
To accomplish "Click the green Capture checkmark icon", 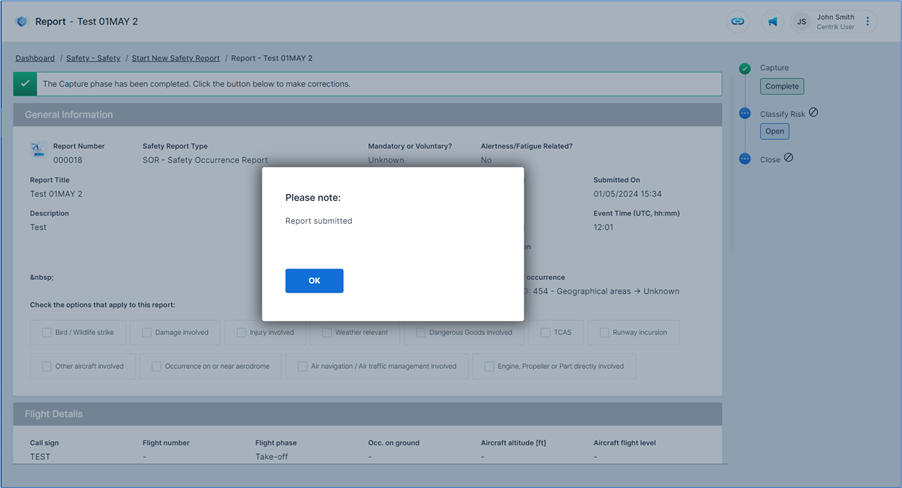I will pyautogui.click(x=745, y=68).
